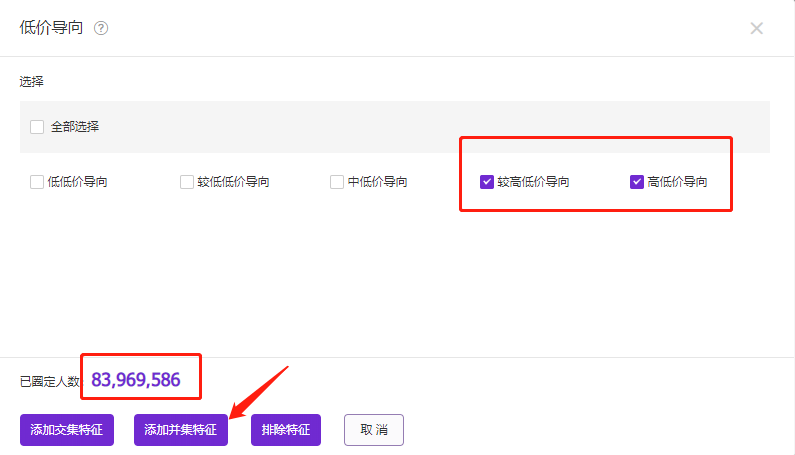Click the audience count 83,969,586
This screenshot has height=455, width=795.
coord(136,380)
